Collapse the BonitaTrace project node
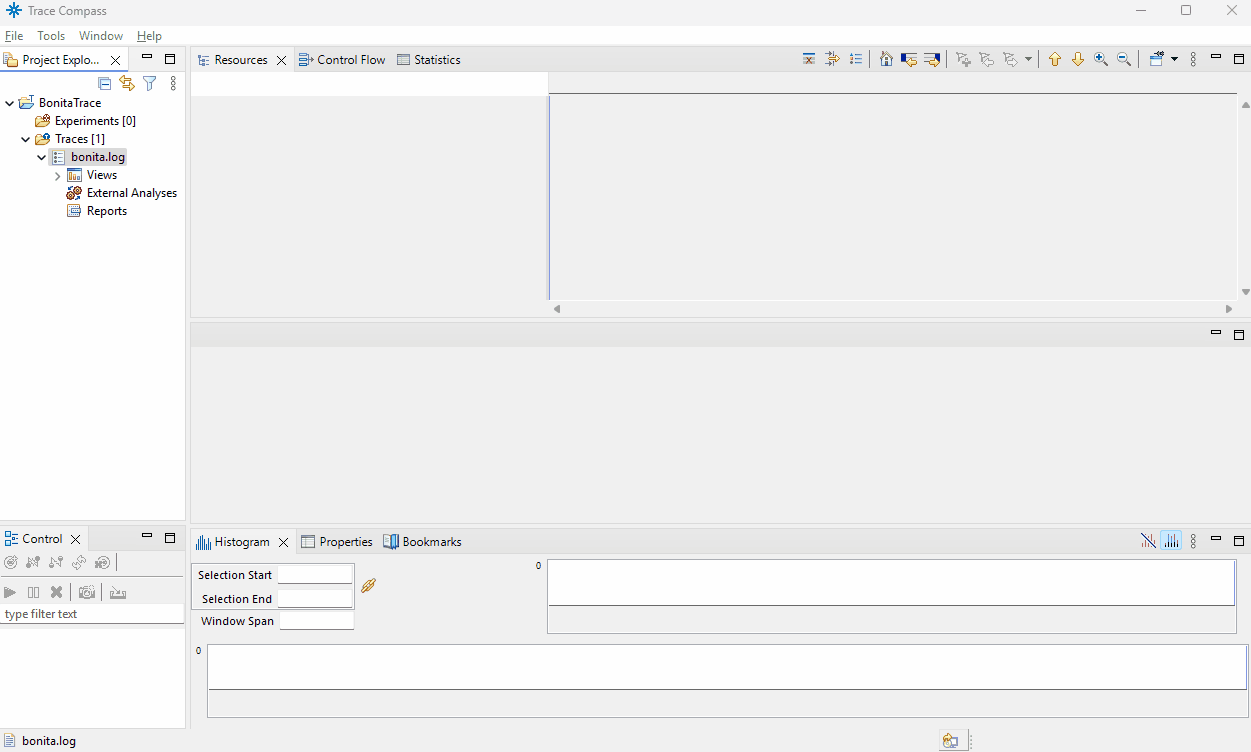Image resolution: width=1251 pixels, height=752 pixels. (x=10, y=103)
